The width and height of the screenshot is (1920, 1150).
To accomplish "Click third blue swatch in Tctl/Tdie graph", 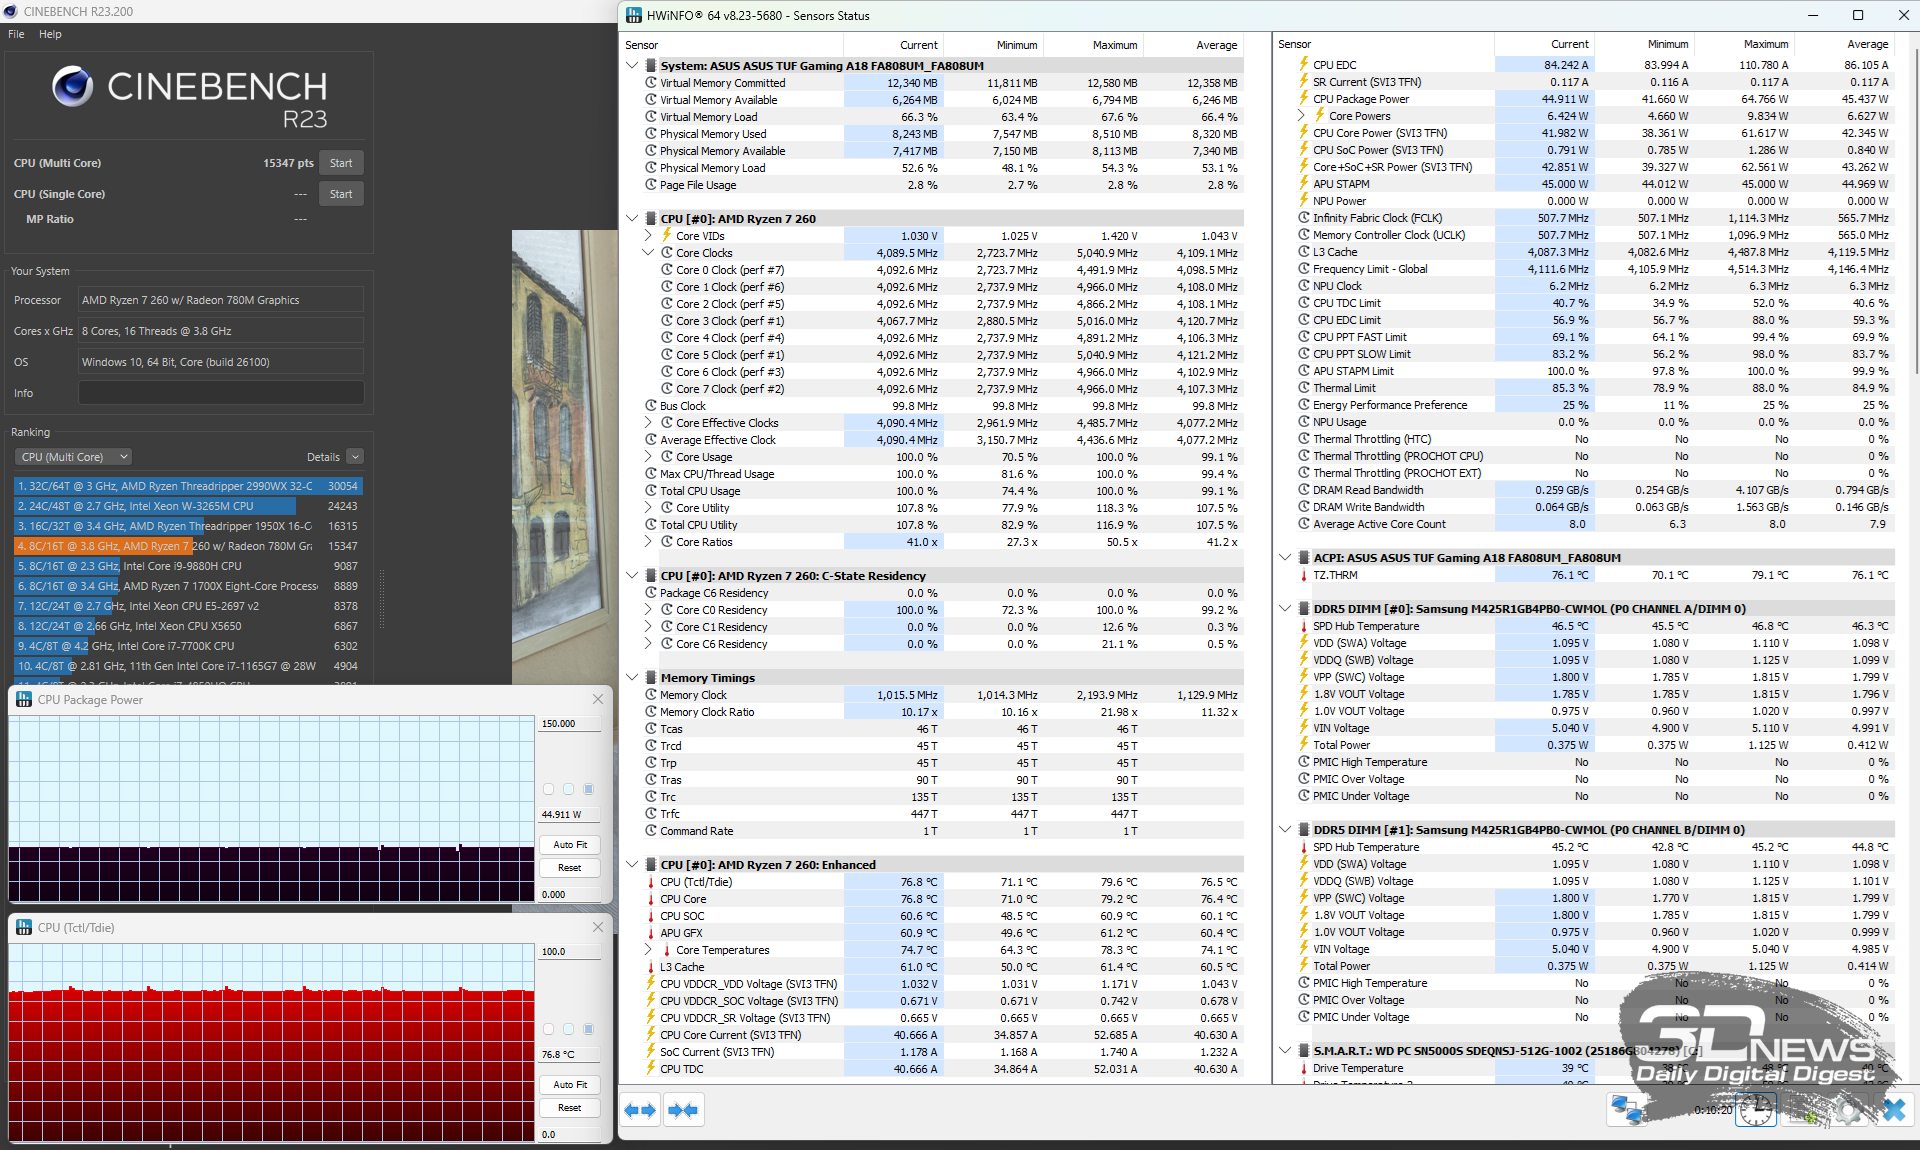I will [x=588, y=1029].
